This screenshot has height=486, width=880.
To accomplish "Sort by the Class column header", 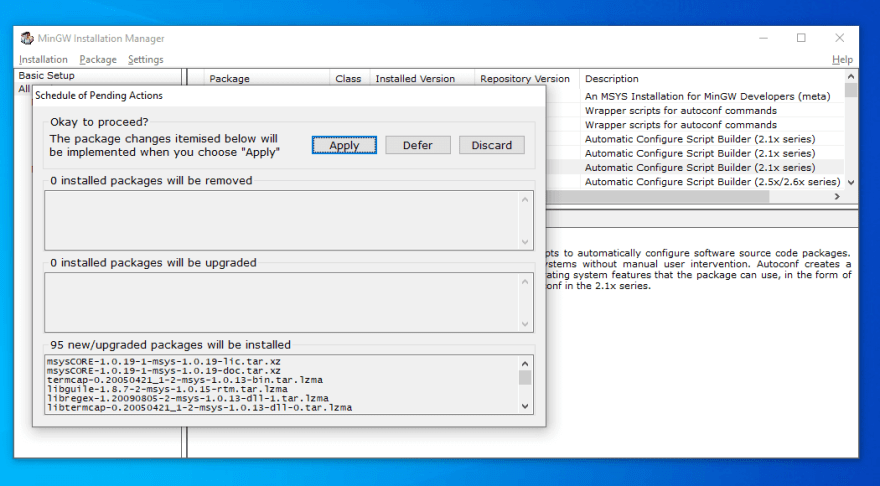I will tap(348, 79).
